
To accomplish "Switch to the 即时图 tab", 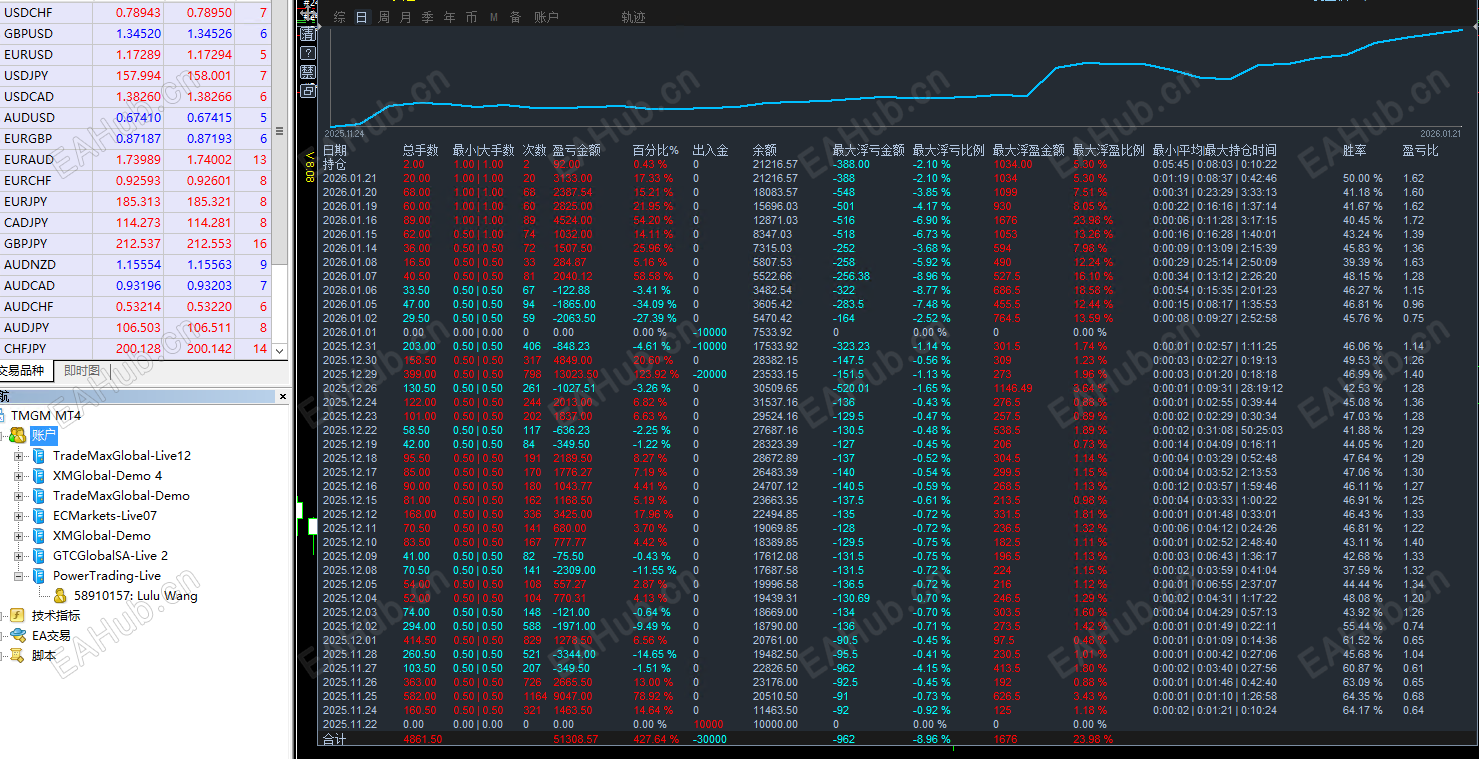I will click(80, 370).
